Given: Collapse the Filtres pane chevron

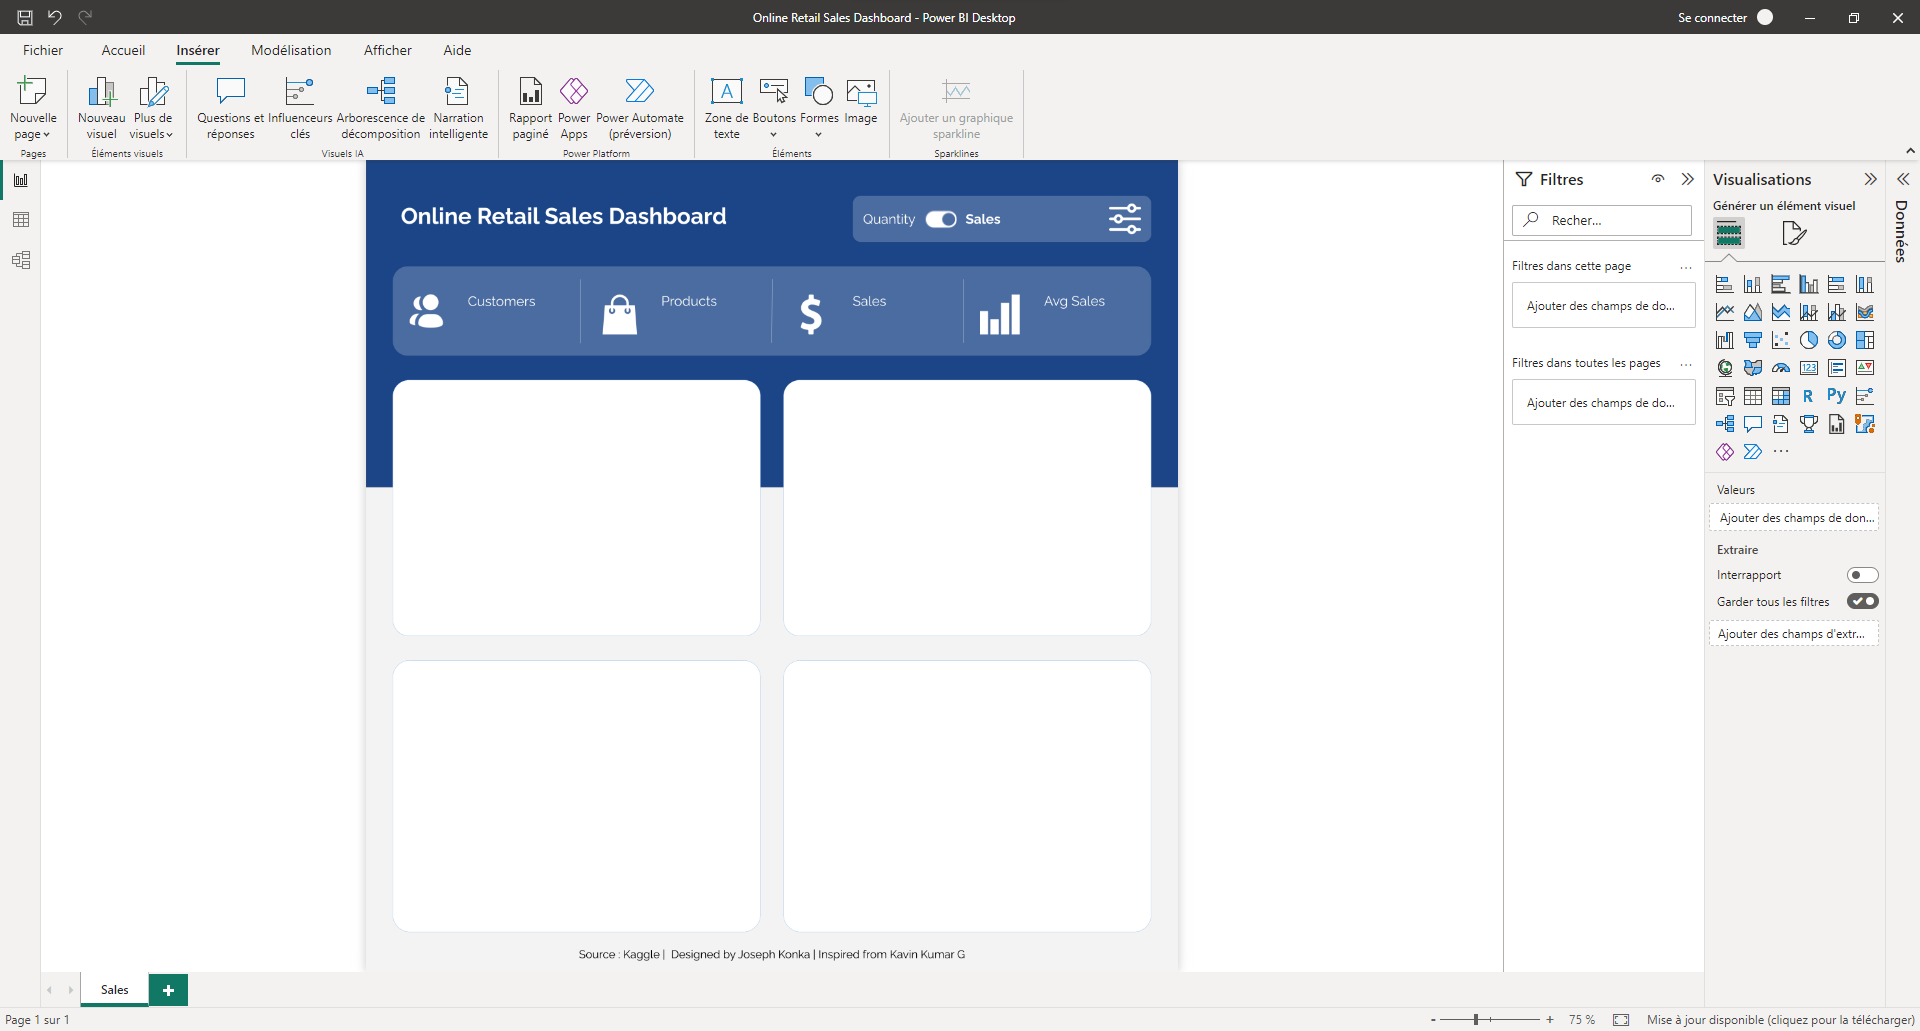Looking at the screenshot, I should click(x=1688, y=179).
